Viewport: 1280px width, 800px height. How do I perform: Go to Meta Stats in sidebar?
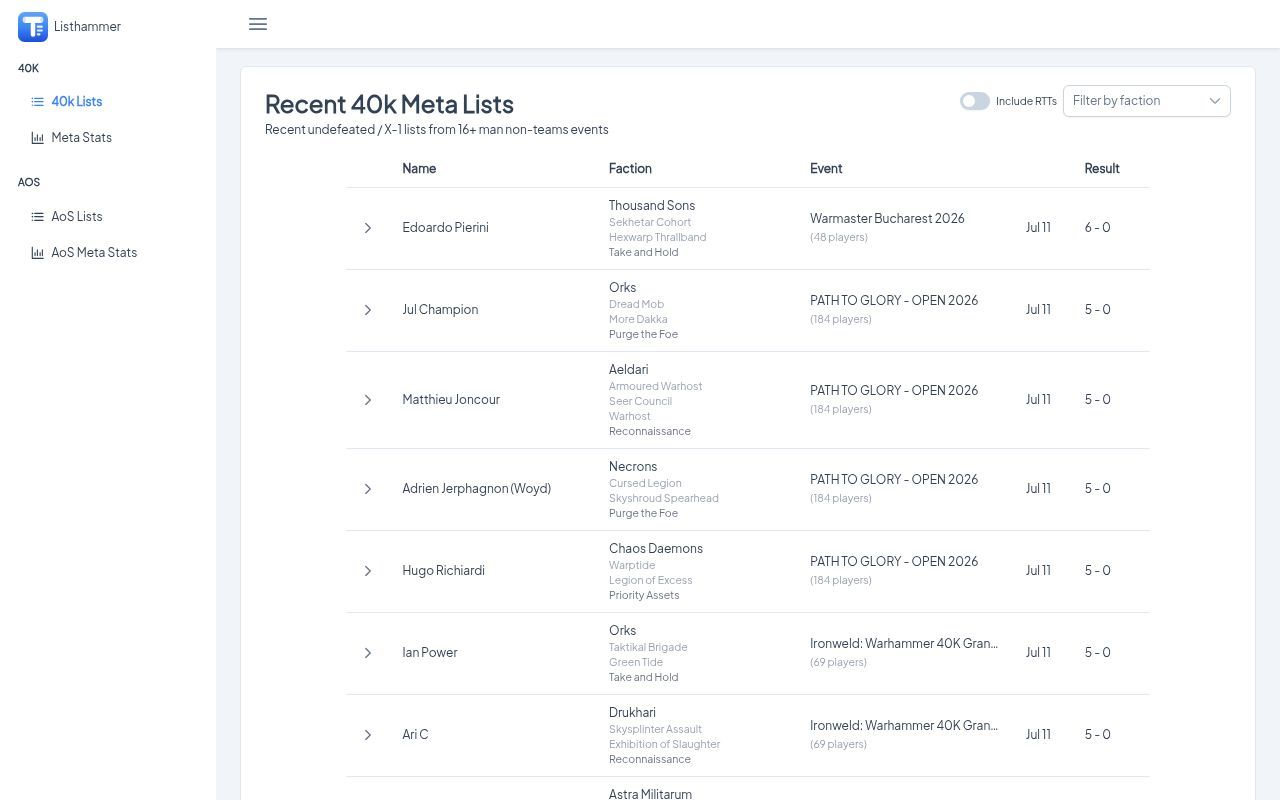coord(82,137)
